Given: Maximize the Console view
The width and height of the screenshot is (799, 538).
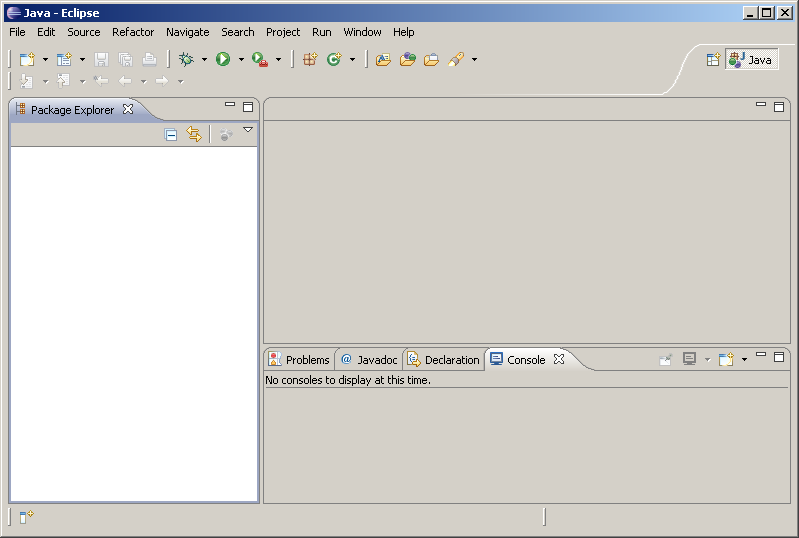Looking at the screenshot, I should 779,357.
